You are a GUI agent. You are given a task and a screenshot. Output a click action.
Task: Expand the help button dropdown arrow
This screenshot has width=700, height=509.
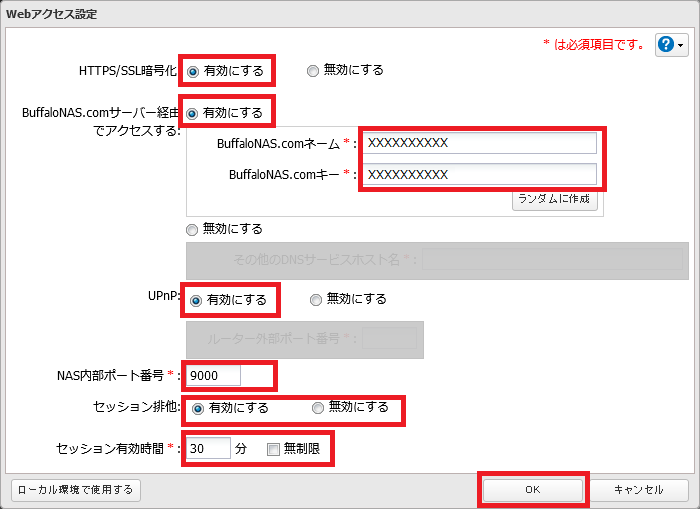(x=680, y=45)
